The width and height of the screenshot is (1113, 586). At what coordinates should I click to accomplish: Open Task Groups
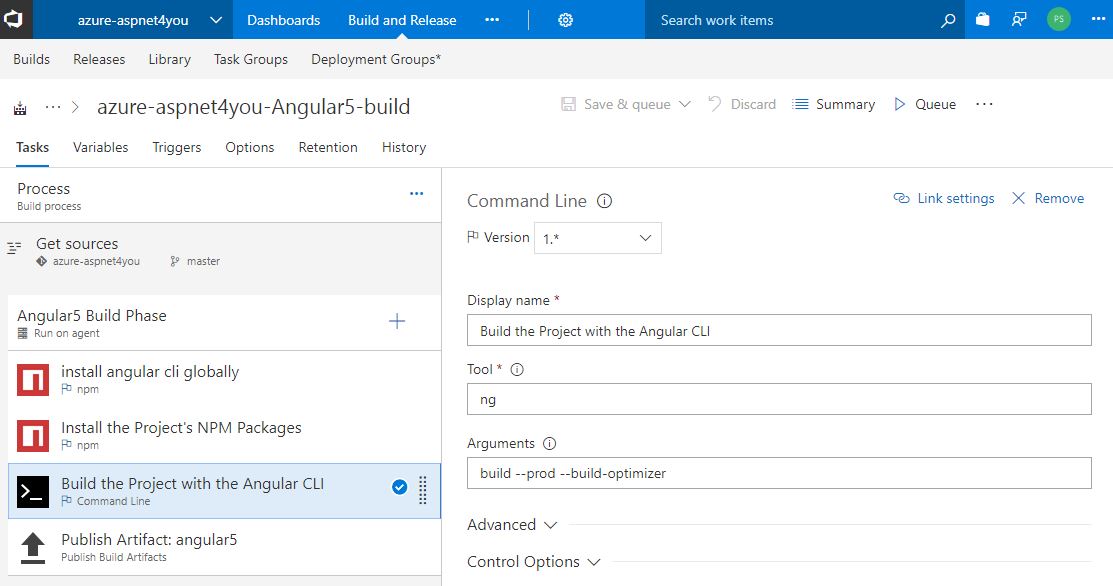pos(251,60)
